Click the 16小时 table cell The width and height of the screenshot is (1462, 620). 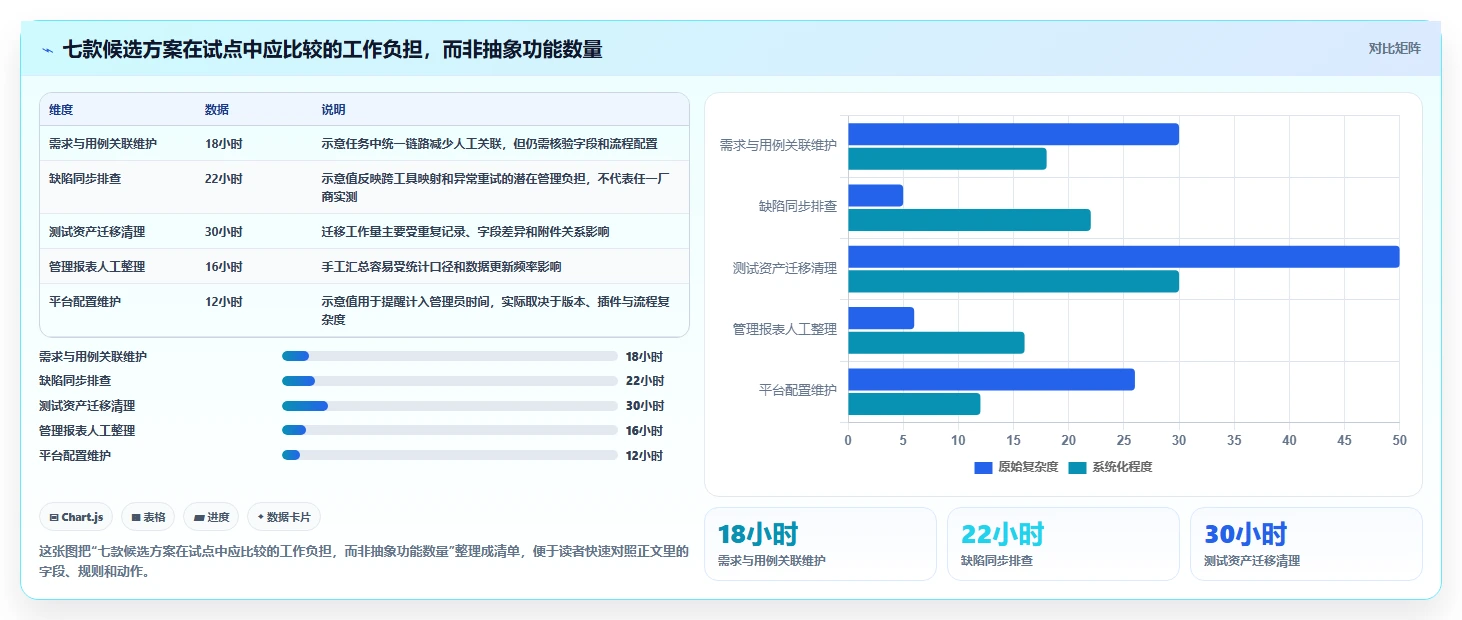pos(223,266)
